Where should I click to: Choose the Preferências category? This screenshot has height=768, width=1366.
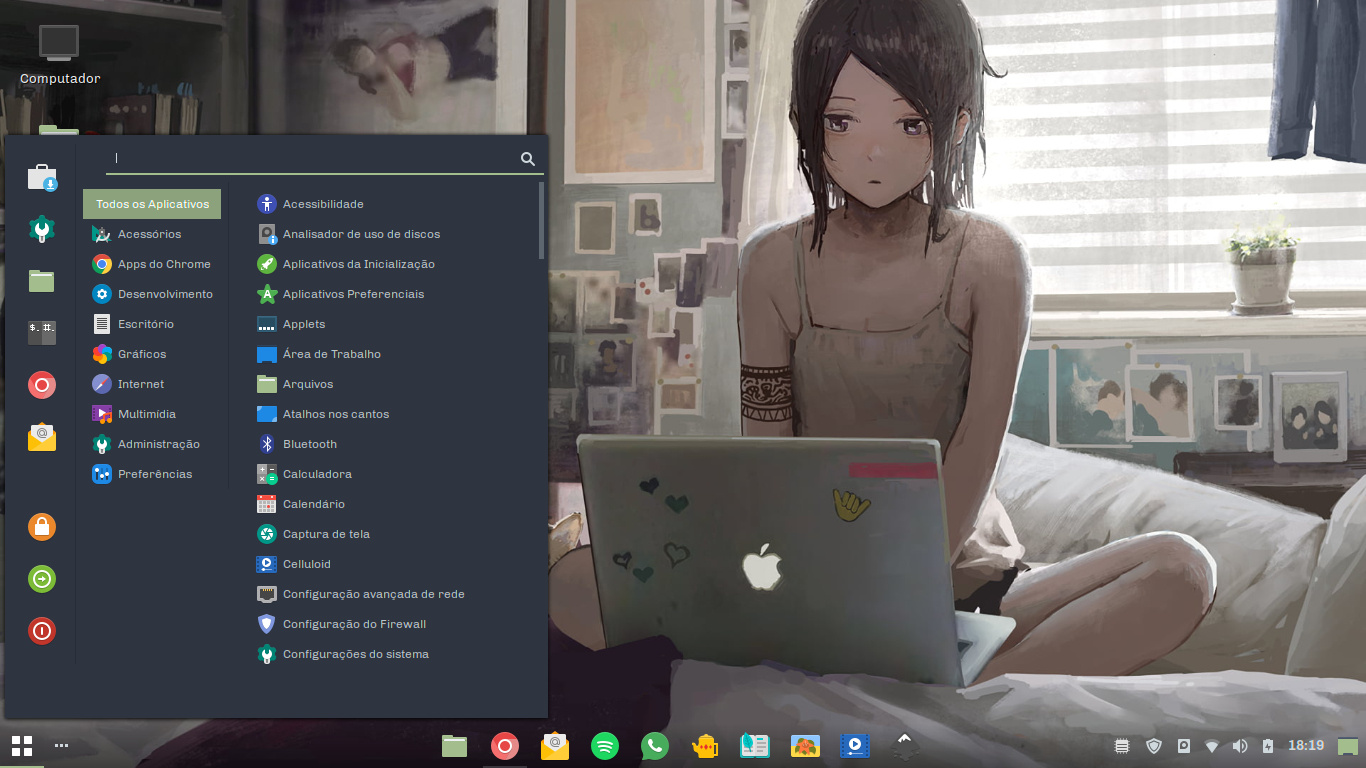pyautogui.click(x=154, y=474)
